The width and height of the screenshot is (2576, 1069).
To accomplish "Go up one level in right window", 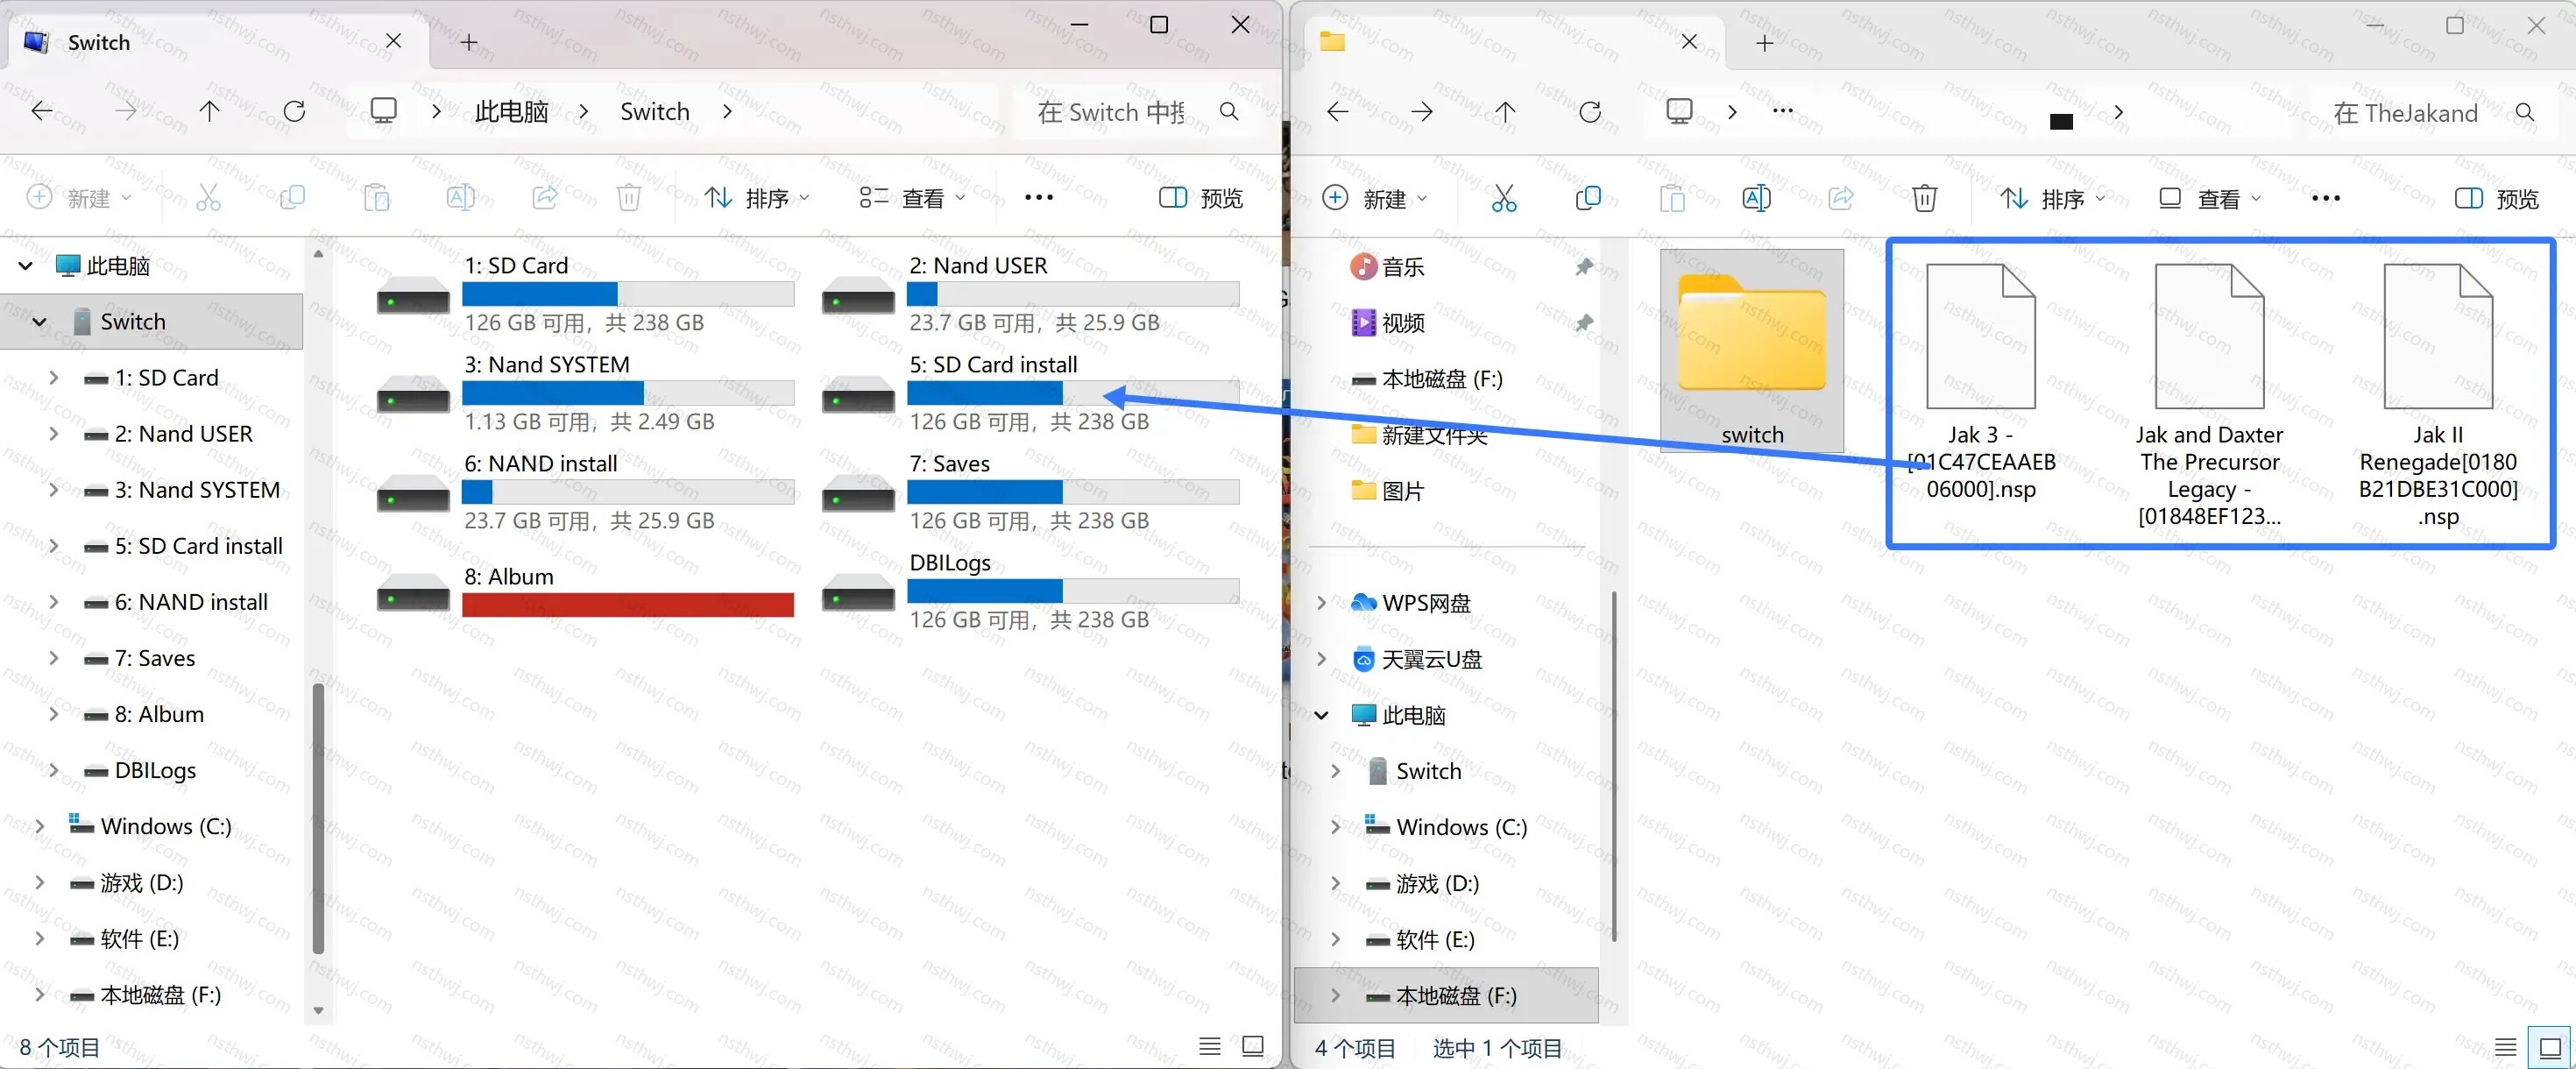I will [x=1505, y=111].
